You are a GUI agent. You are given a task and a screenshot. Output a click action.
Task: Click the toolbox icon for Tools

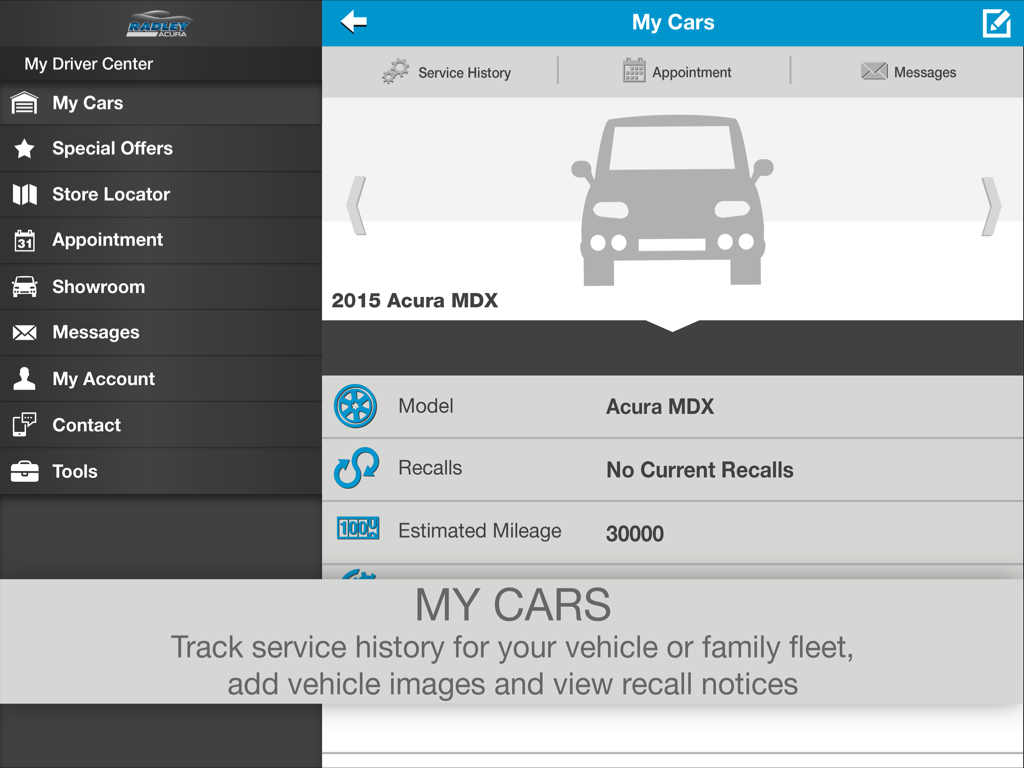(x=25, y=471)
